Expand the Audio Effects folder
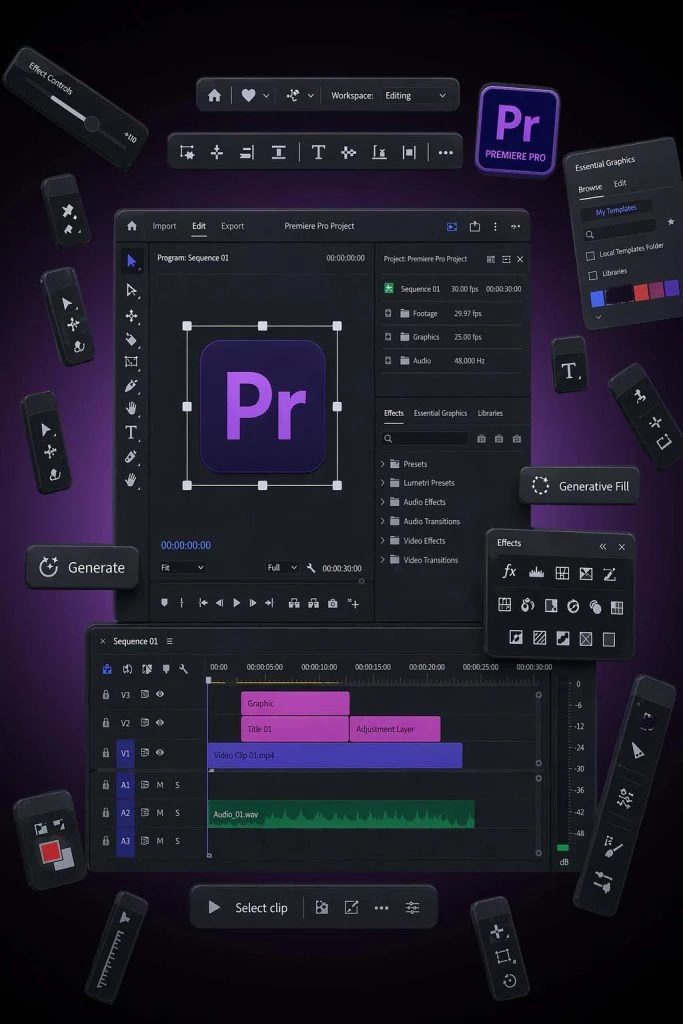 [383, 502]
